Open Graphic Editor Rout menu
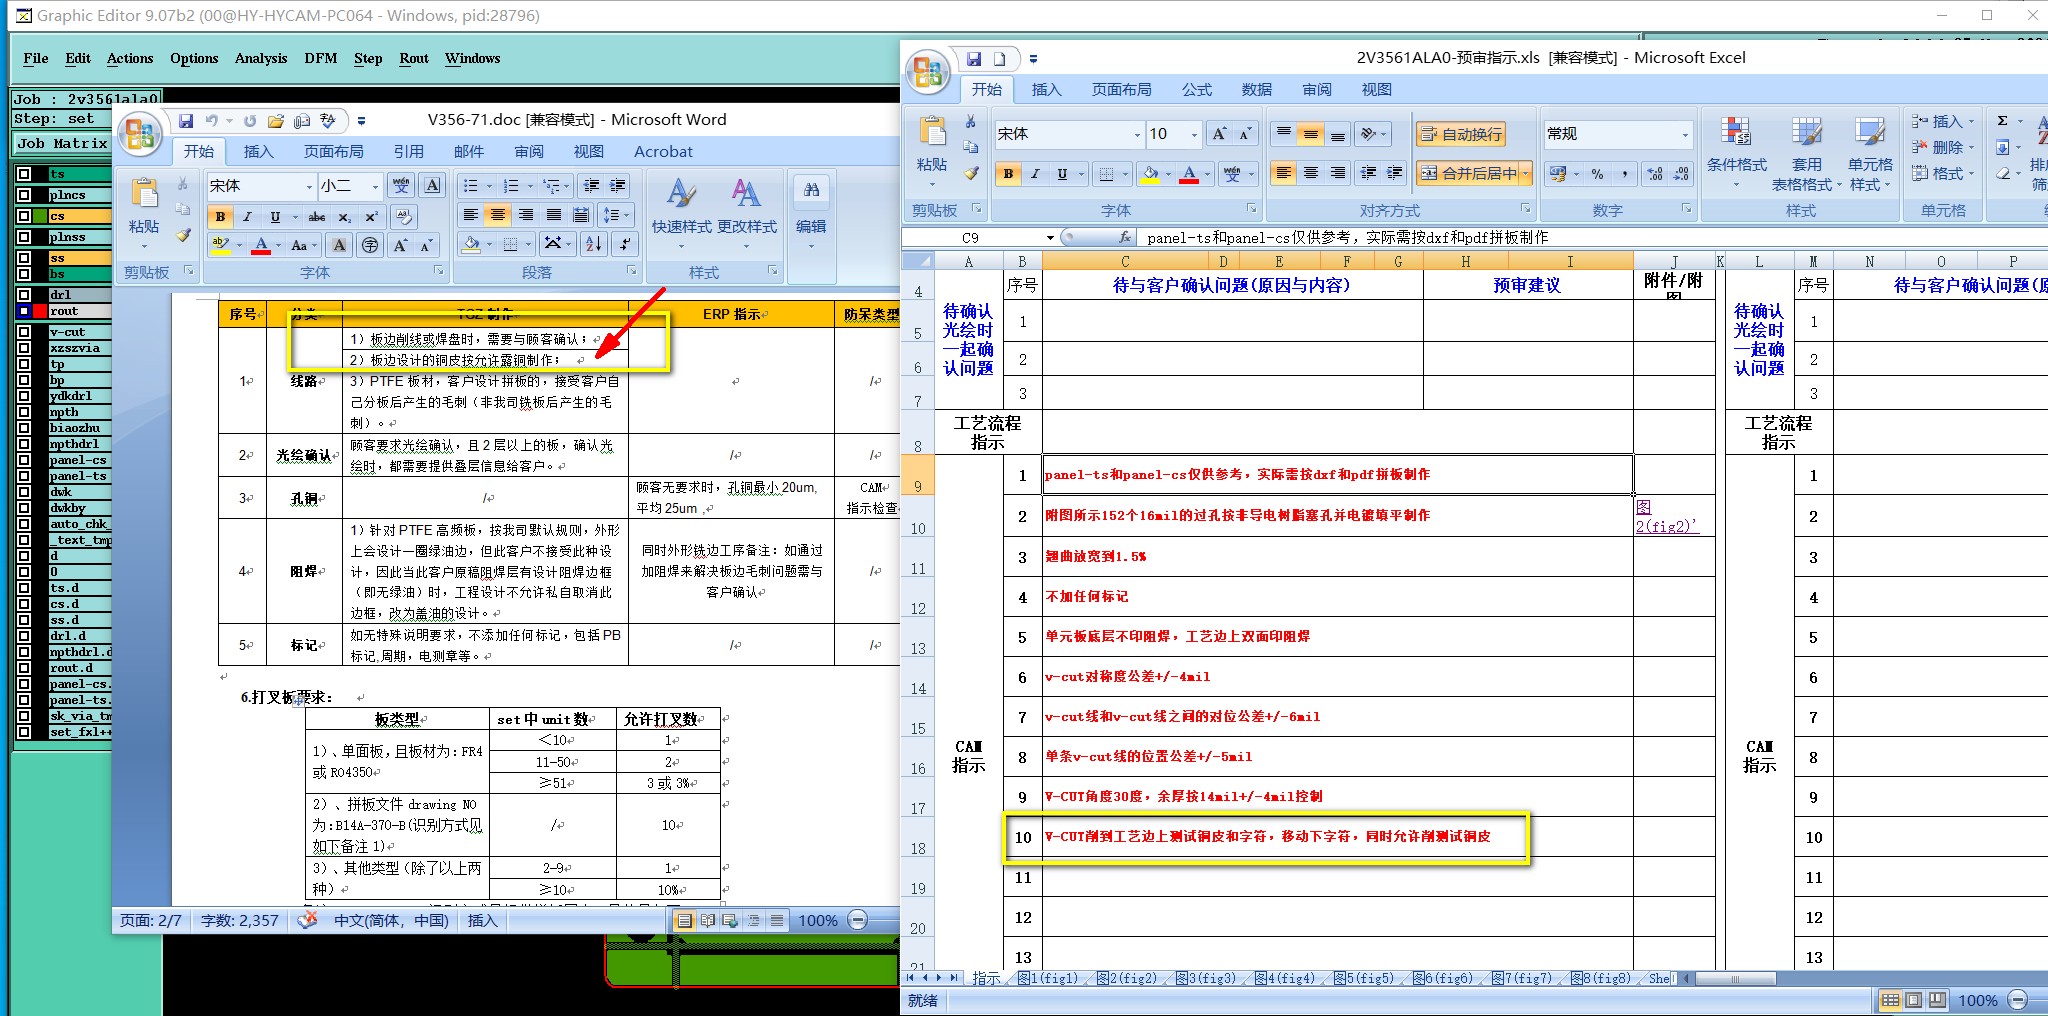The image size is (2048, 1016). point(413,59)
